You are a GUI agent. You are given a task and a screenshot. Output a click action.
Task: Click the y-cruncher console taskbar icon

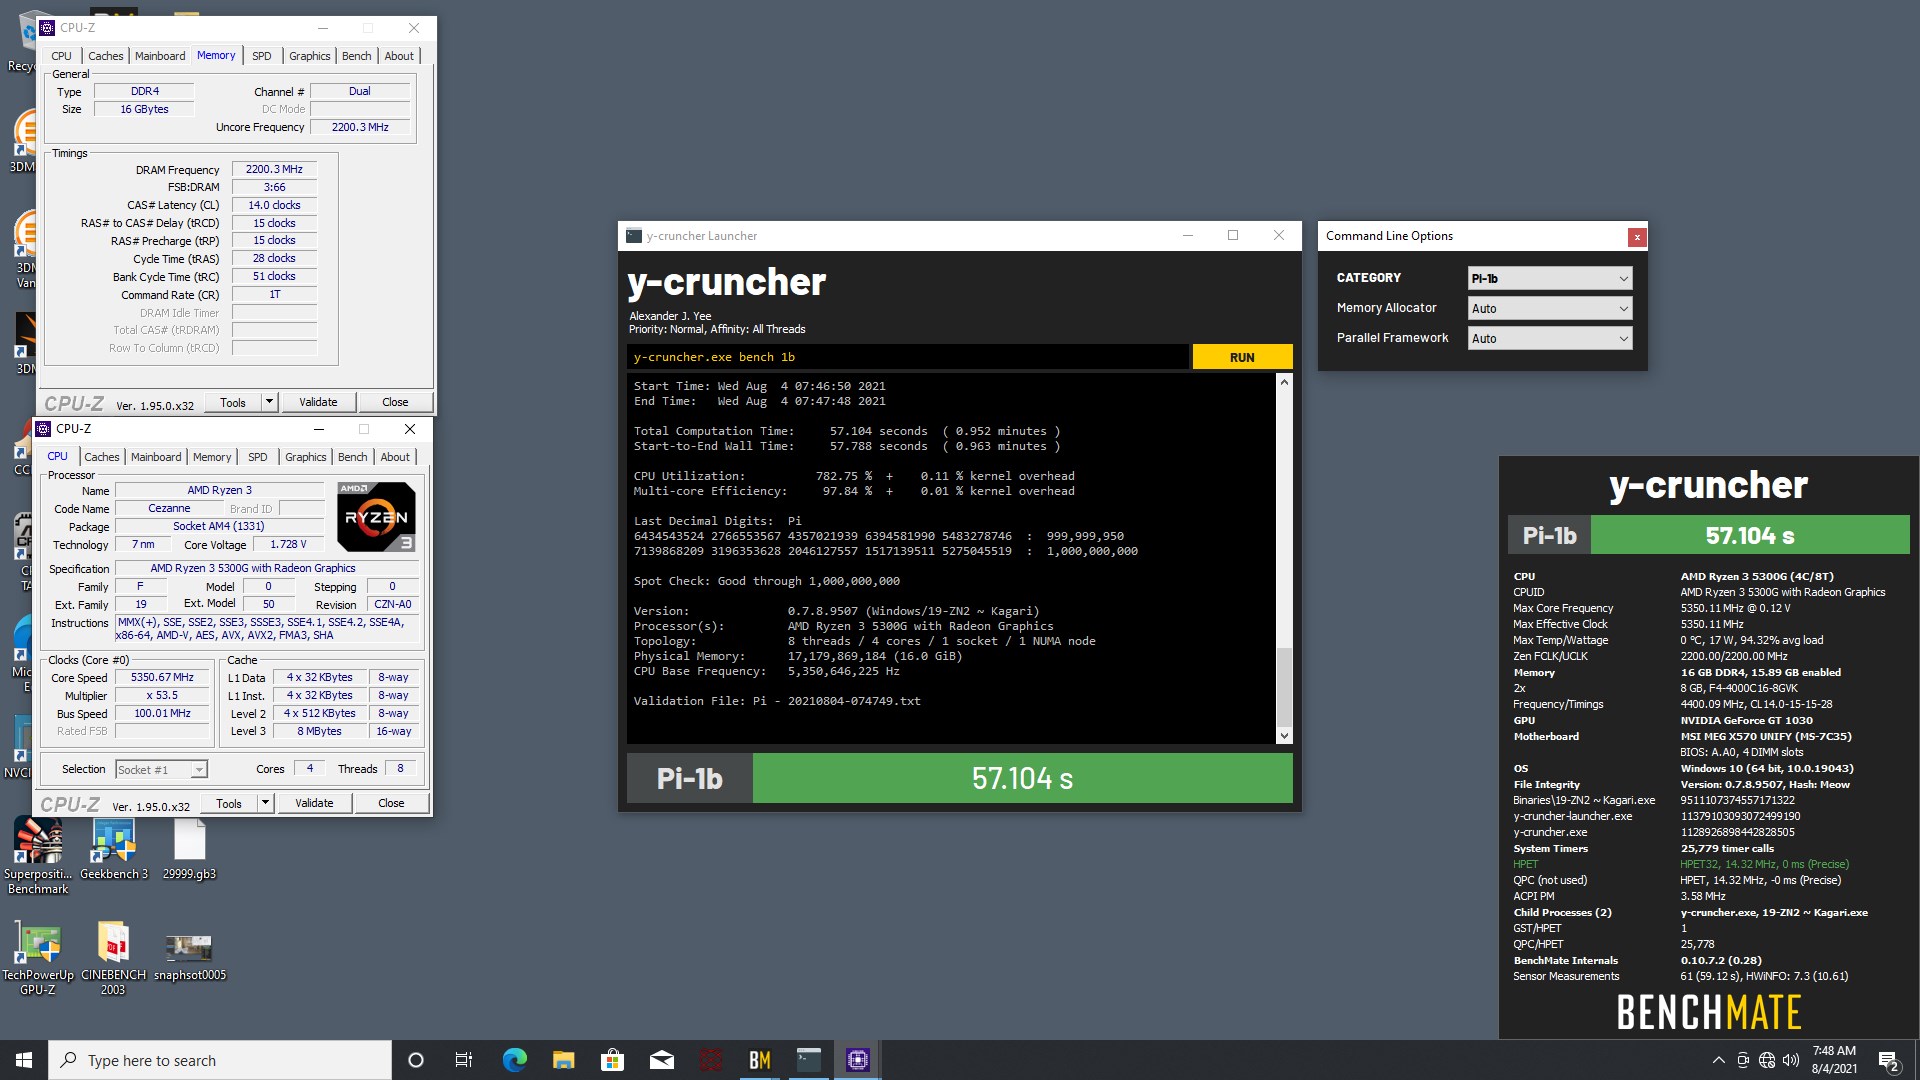(x=808, y=1060)
